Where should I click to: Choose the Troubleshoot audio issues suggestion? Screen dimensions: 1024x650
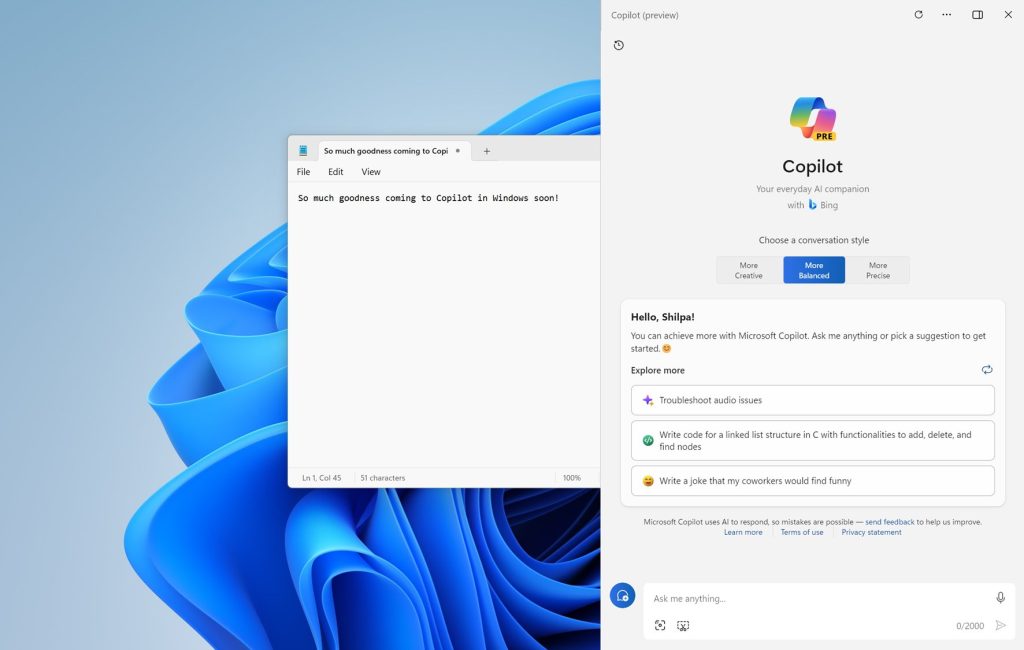click(x=812, y=399)
